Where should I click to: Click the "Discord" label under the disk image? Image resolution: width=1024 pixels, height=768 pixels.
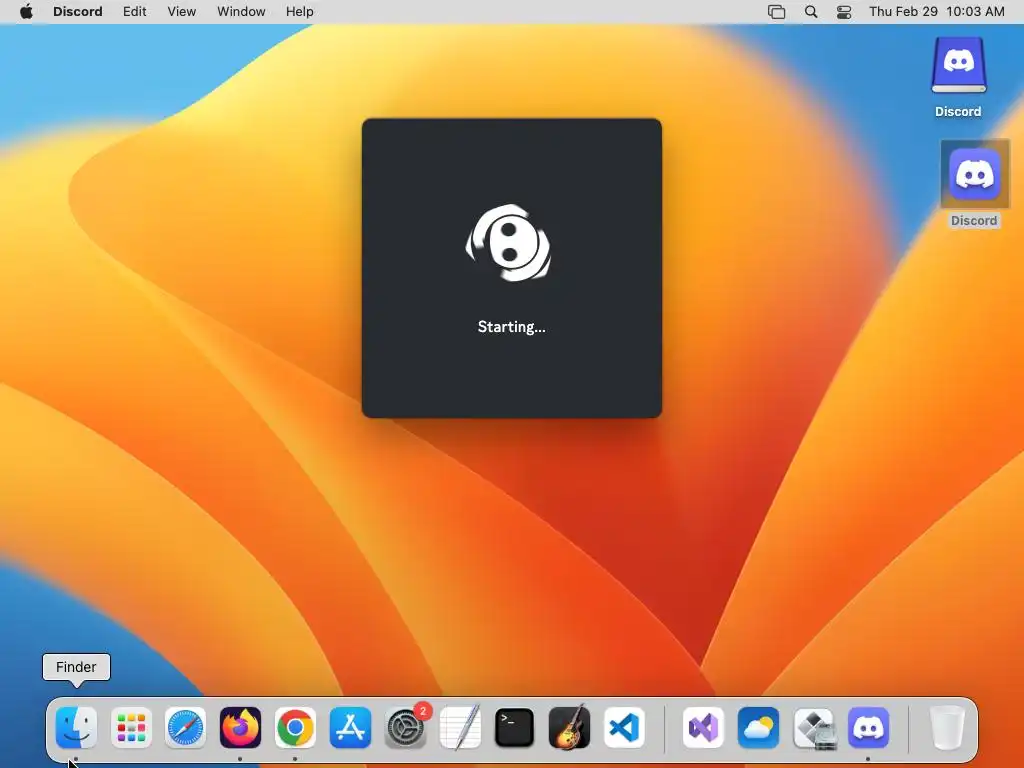tap(958, 112)
